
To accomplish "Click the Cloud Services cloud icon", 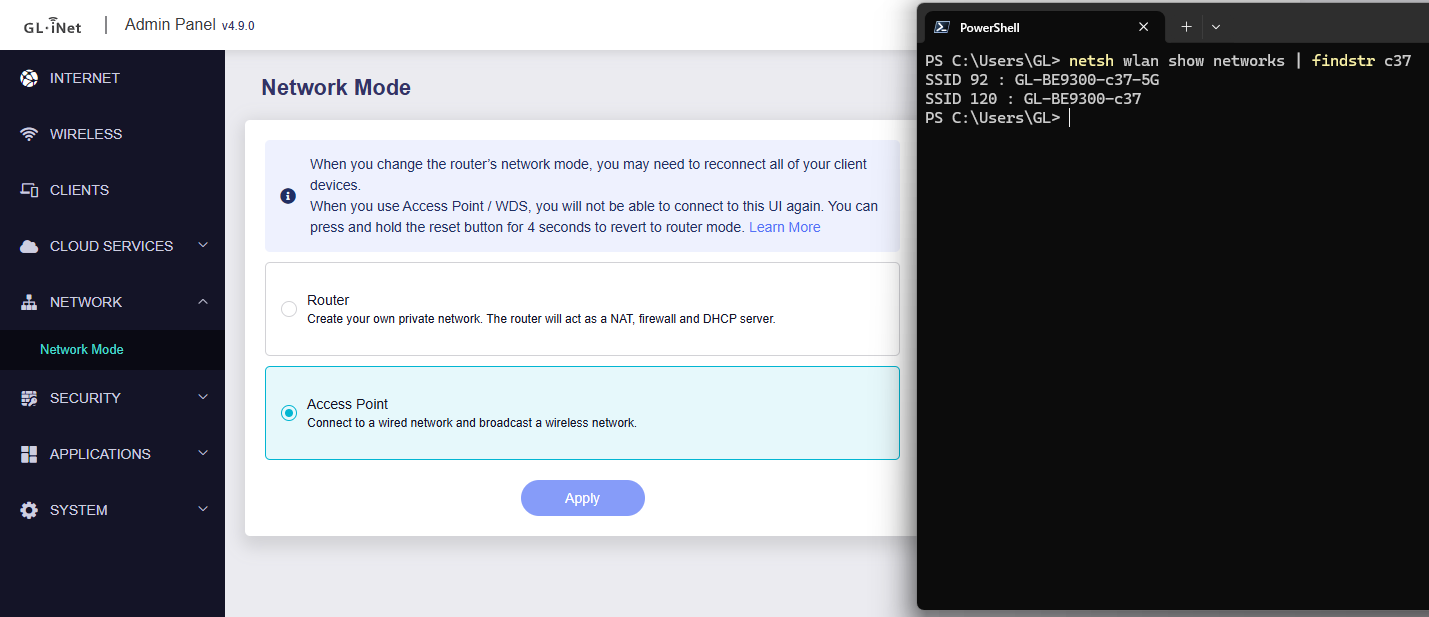I will pos(29,246).
